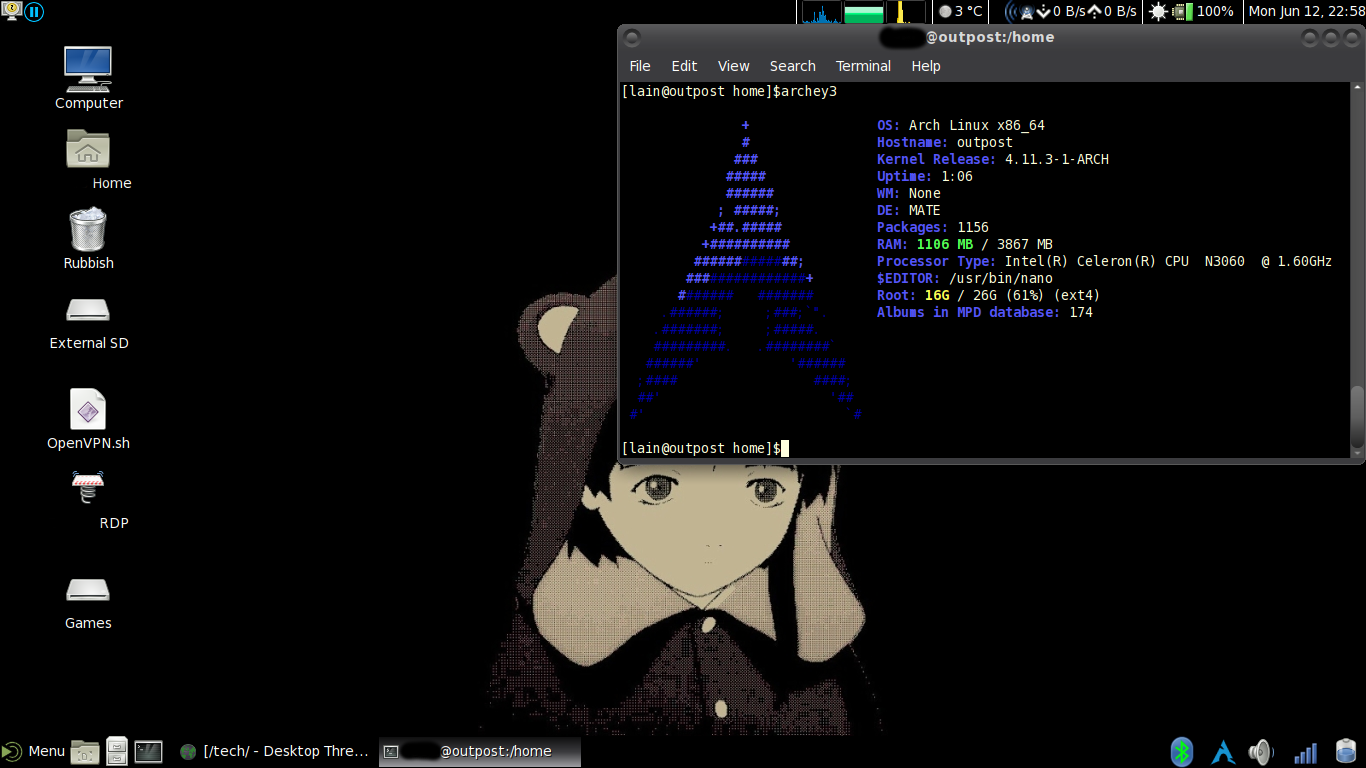
Task: Open the volume speaker tray icon
Action: point(1261,752)
